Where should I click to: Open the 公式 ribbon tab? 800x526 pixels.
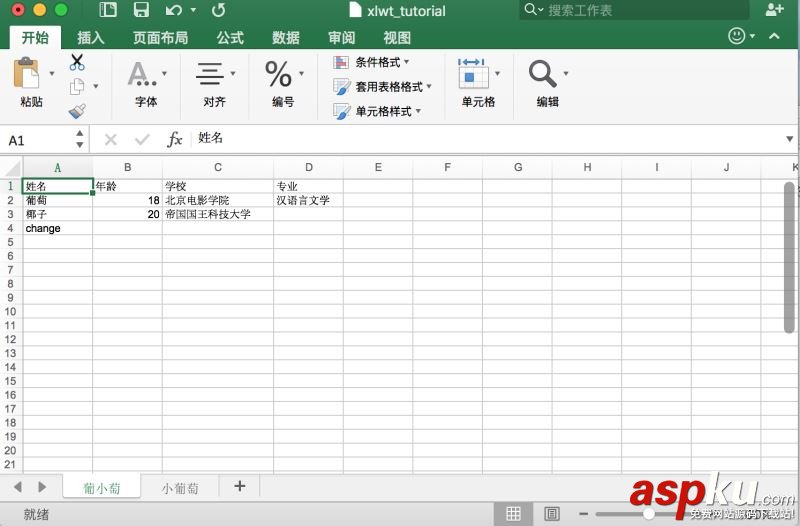(x=230, y=38)
